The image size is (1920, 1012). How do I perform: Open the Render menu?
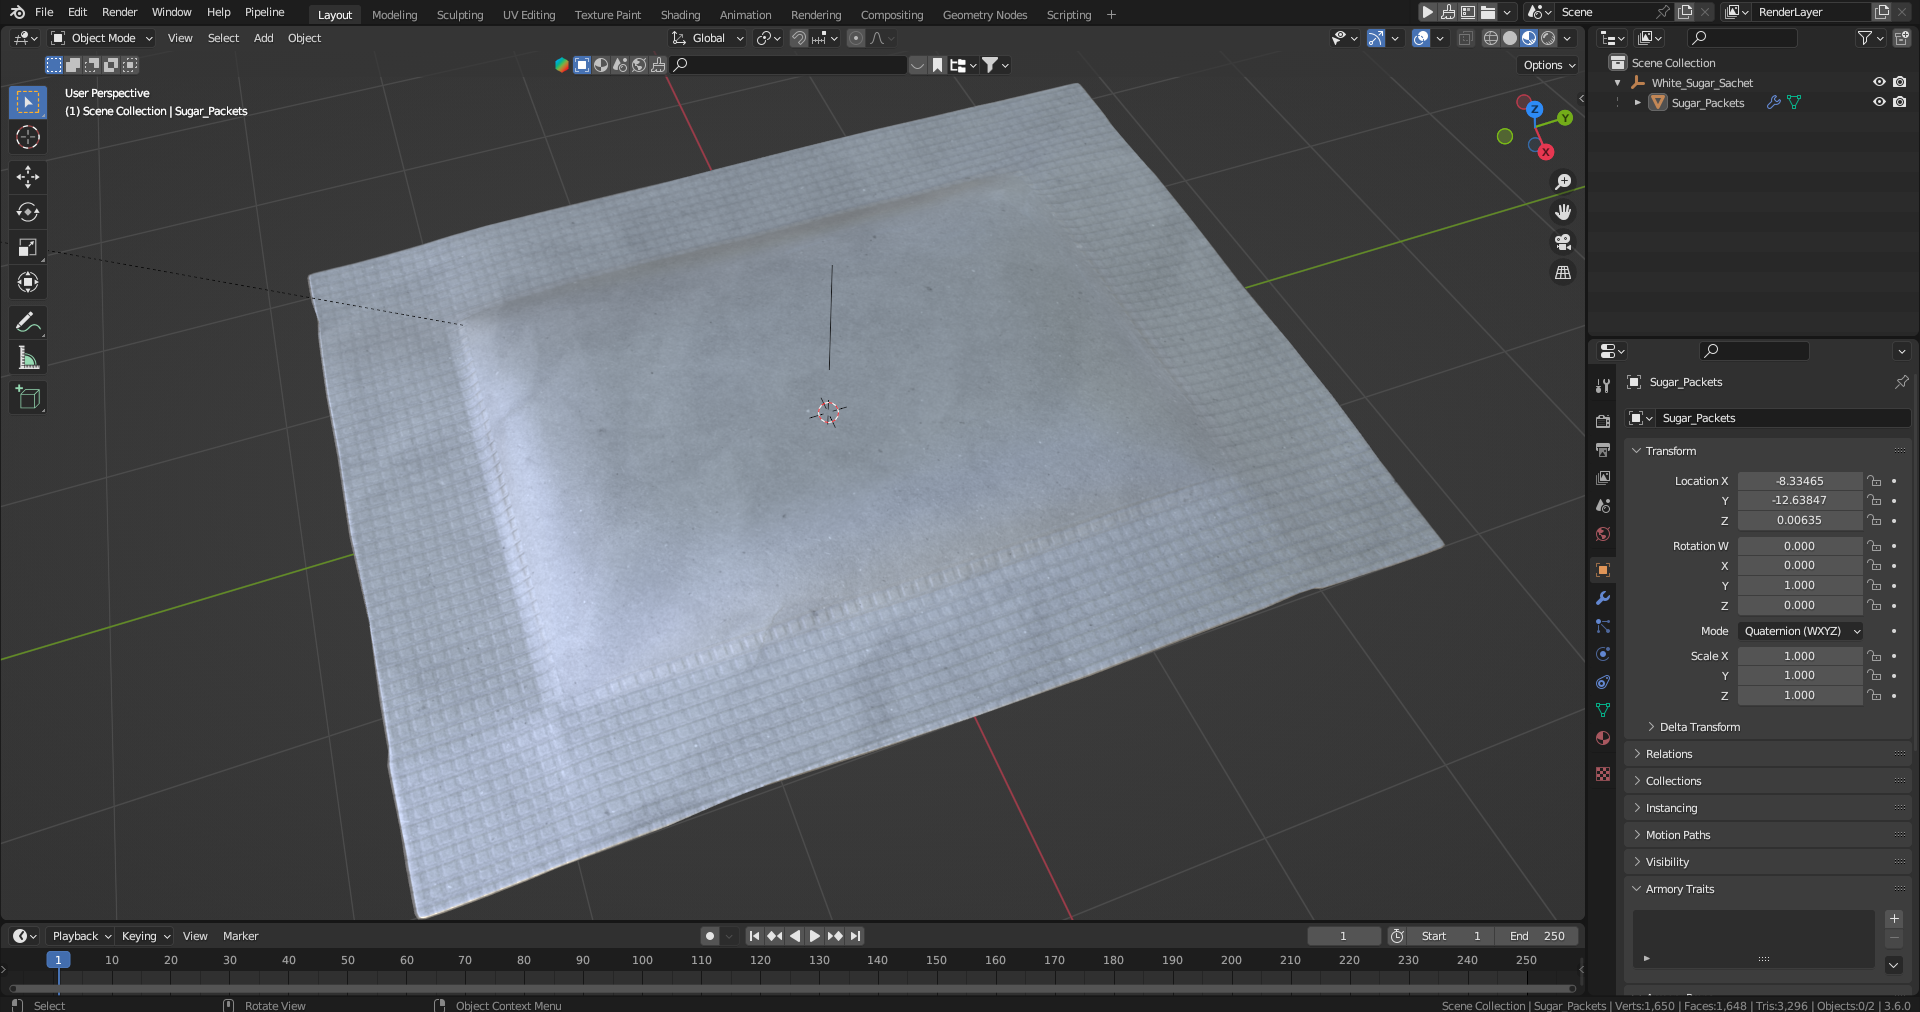pyautogui.click(x=119, y=12)
